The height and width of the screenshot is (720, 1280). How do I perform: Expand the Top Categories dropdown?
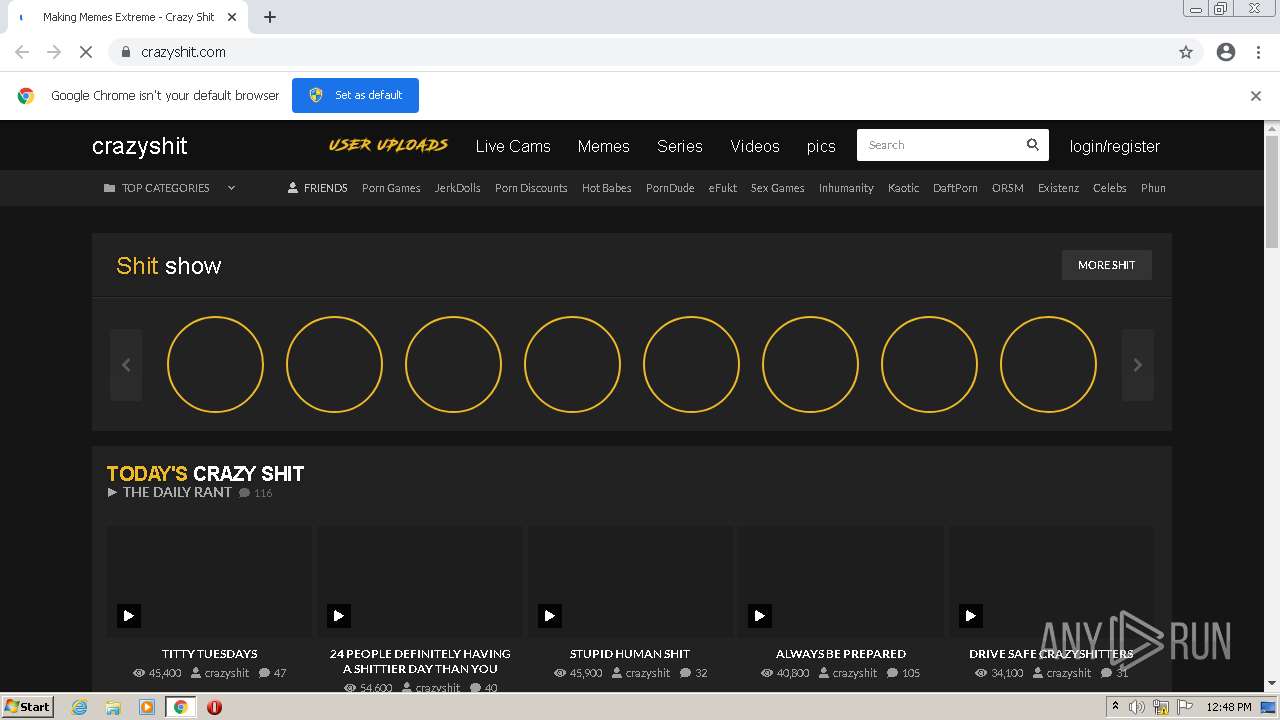(x=170, y=188)
